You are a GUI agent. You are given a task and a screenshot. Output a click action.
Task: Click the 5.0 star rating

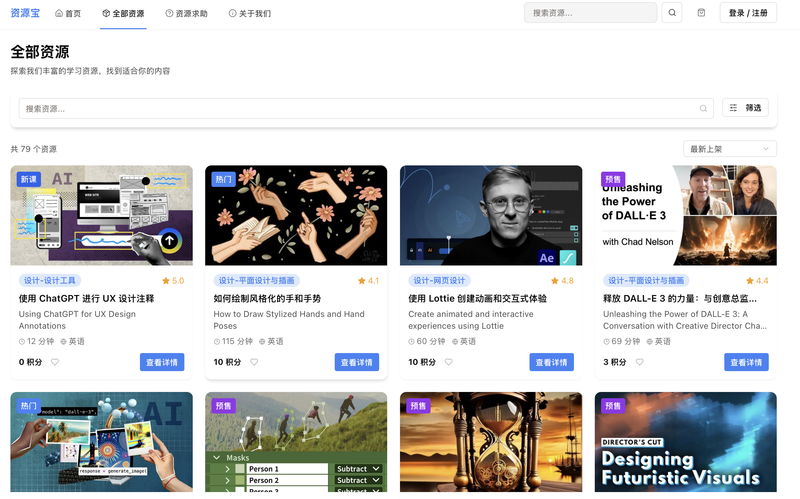[x=173, y=281]
